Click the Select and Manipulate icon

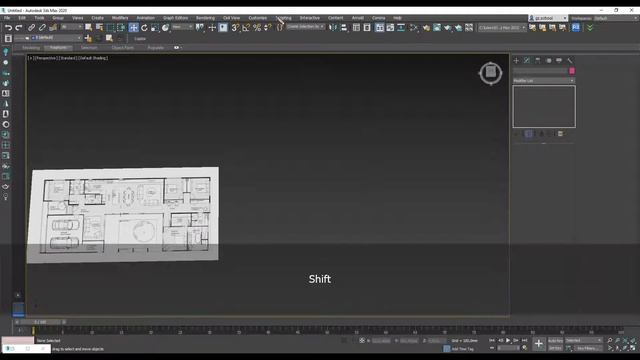(212, 28)
